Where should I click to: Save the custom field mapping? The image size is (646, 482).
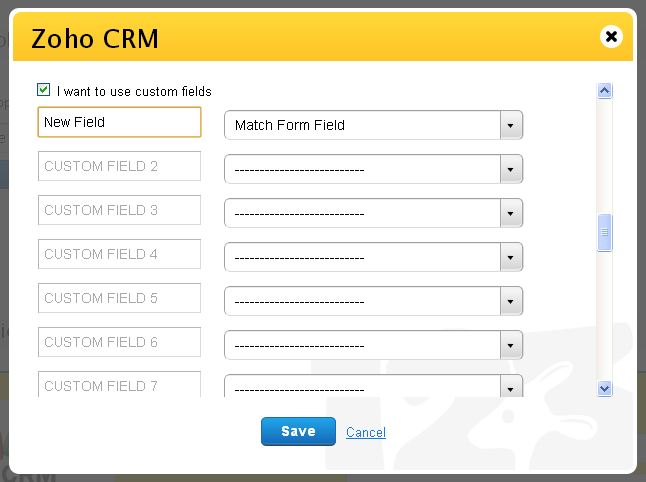point(298,431)
